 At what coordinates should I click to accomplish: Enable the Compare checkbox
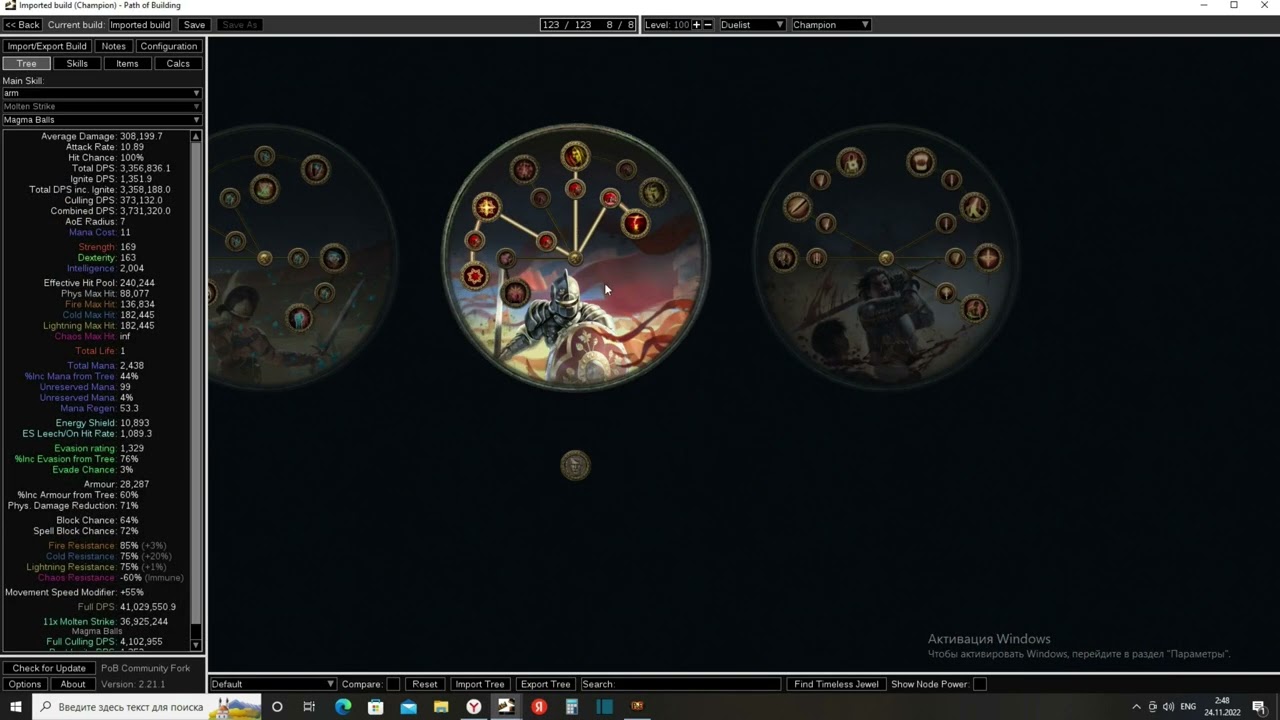[x=393, y=684]
